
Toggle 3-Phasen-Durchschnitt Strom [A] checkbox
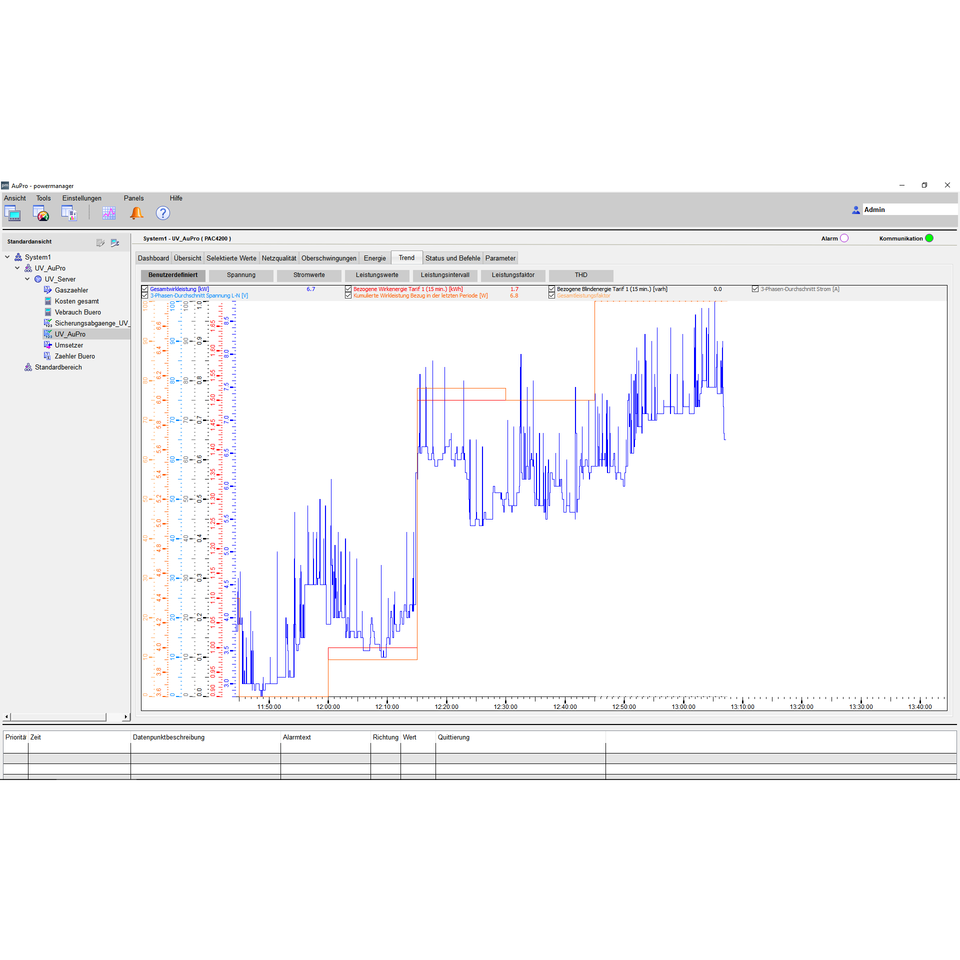pyautogui.click(x=756, y=289)
